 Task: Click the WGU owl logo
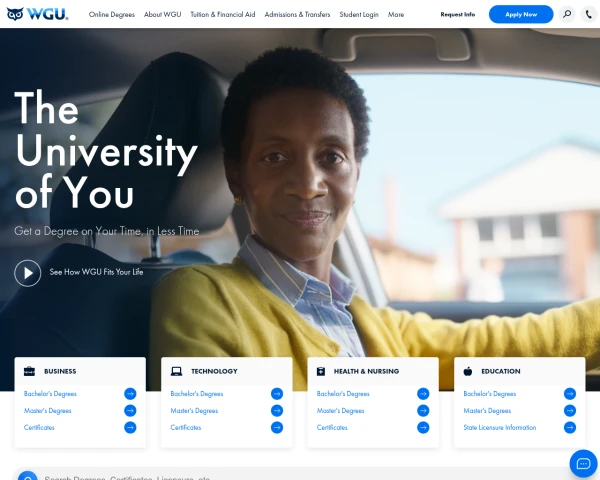point(37,14)
